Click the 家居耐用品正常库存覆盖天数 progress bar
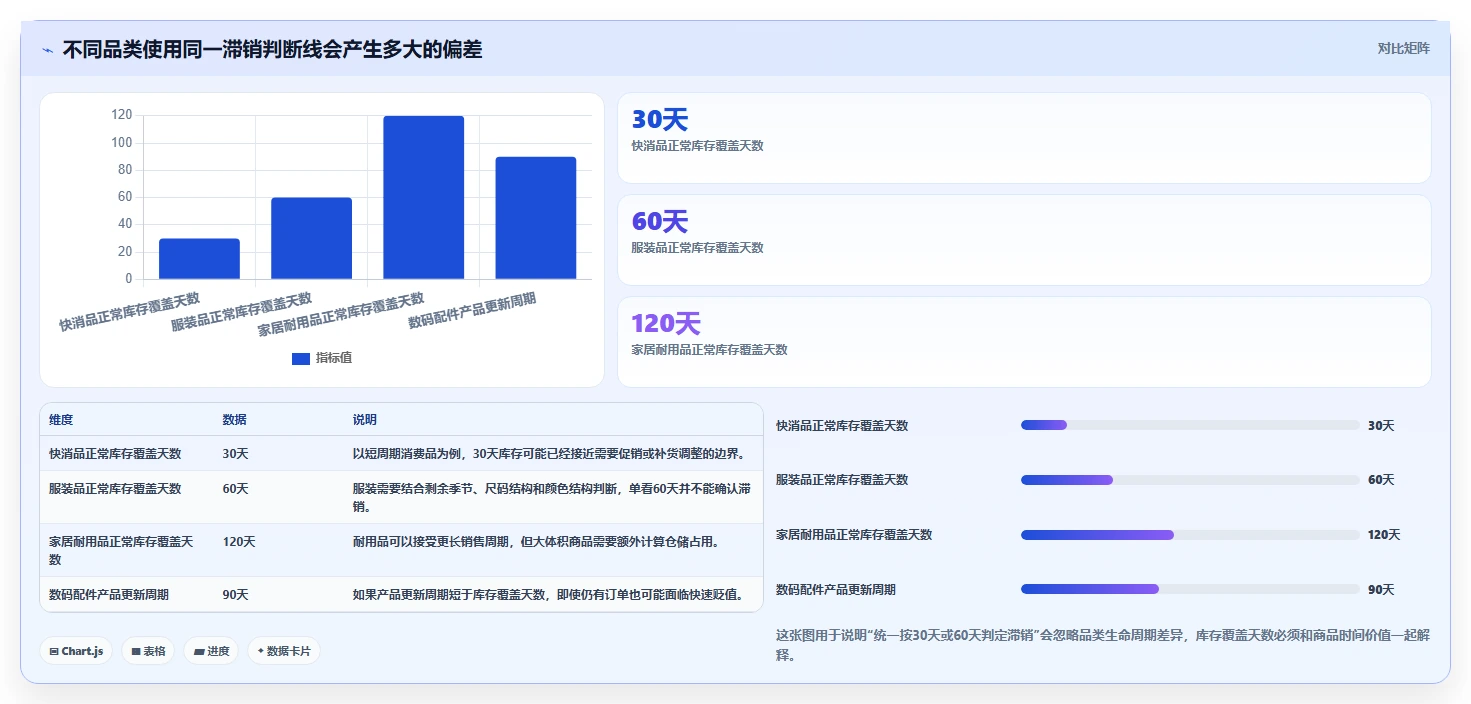 [x=1190, y=535]
